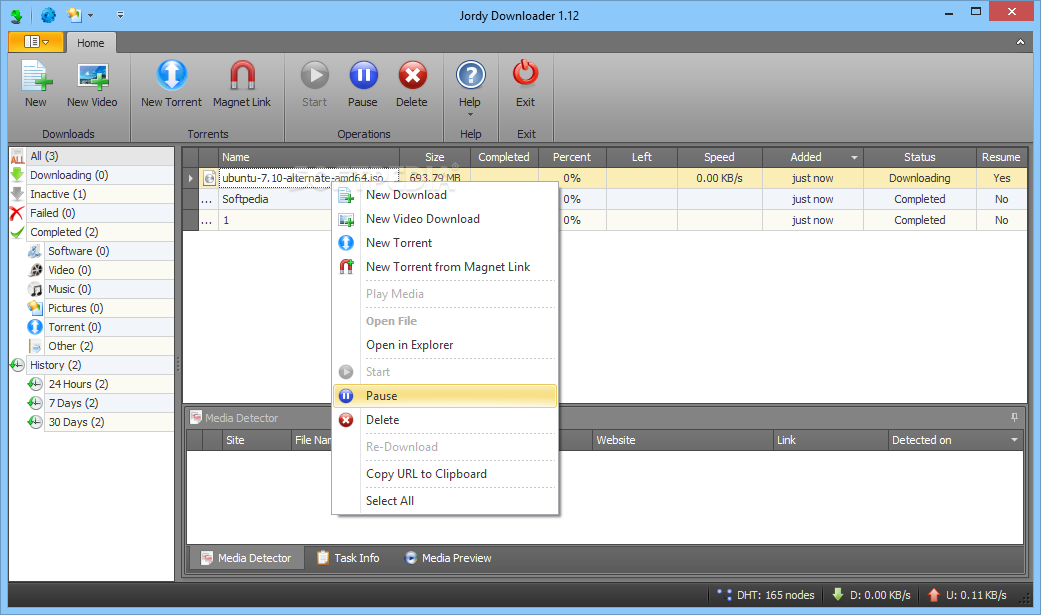Click the Link column header
Viewport: 1041px width, 615px height.
[831, 440]
